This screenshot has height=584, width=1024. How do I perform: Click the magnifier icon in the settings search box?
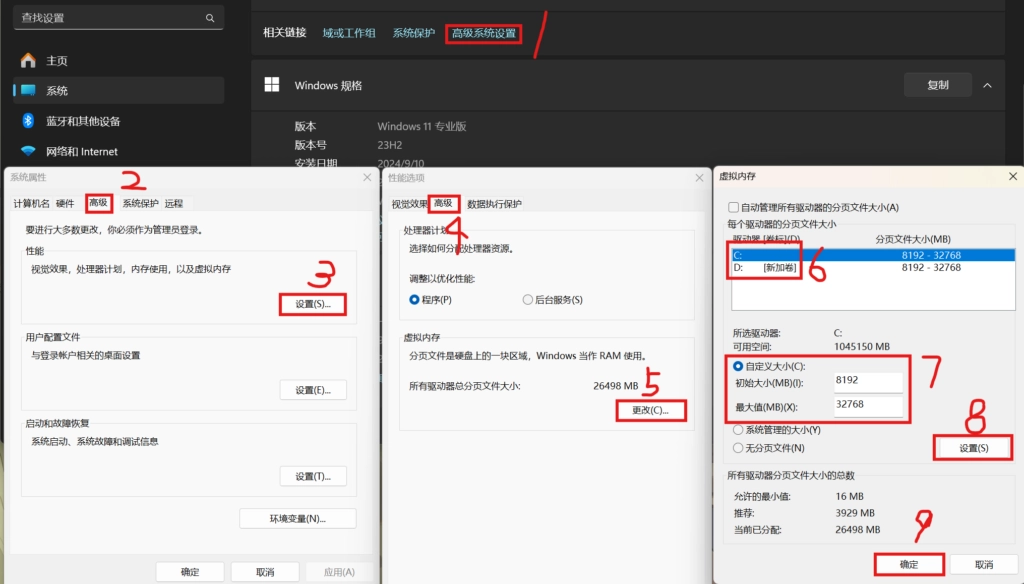tap(209, 18)
